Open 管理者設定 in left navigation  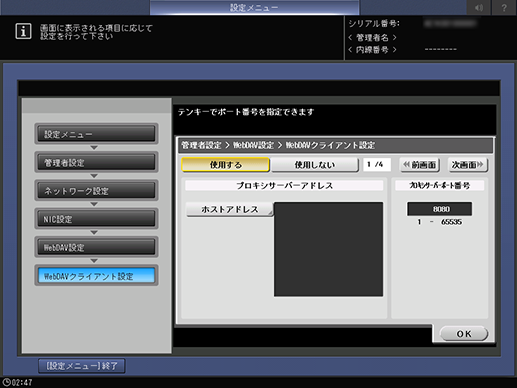96,162
